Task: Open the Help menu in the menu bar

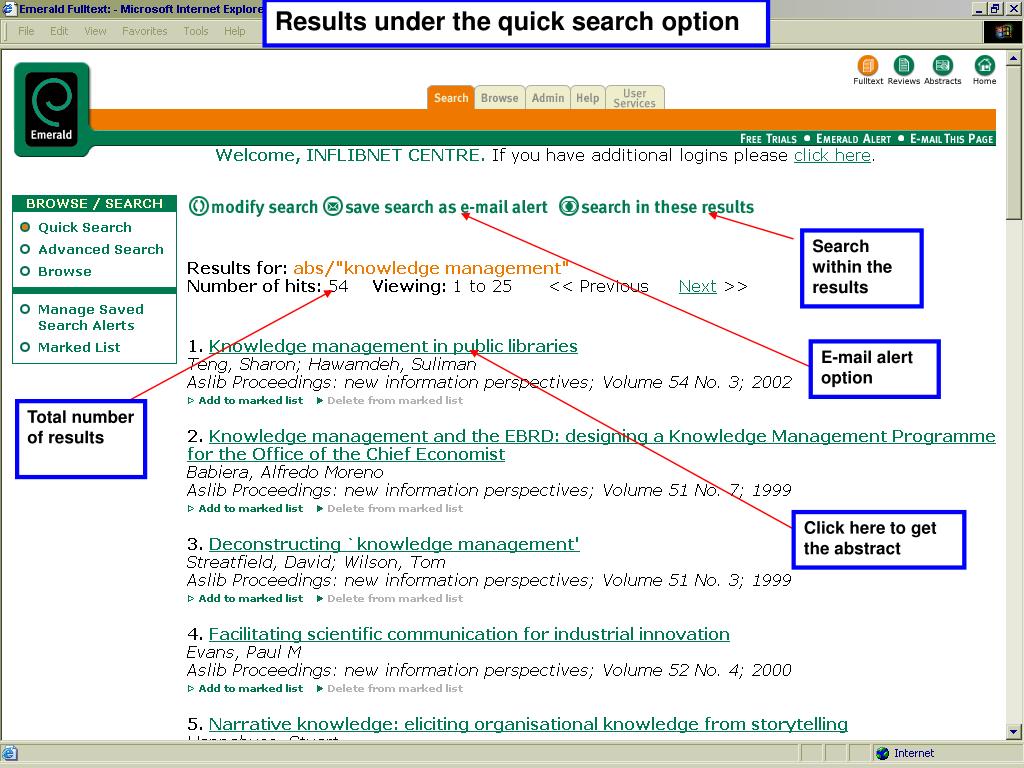Action: point(234,31)
